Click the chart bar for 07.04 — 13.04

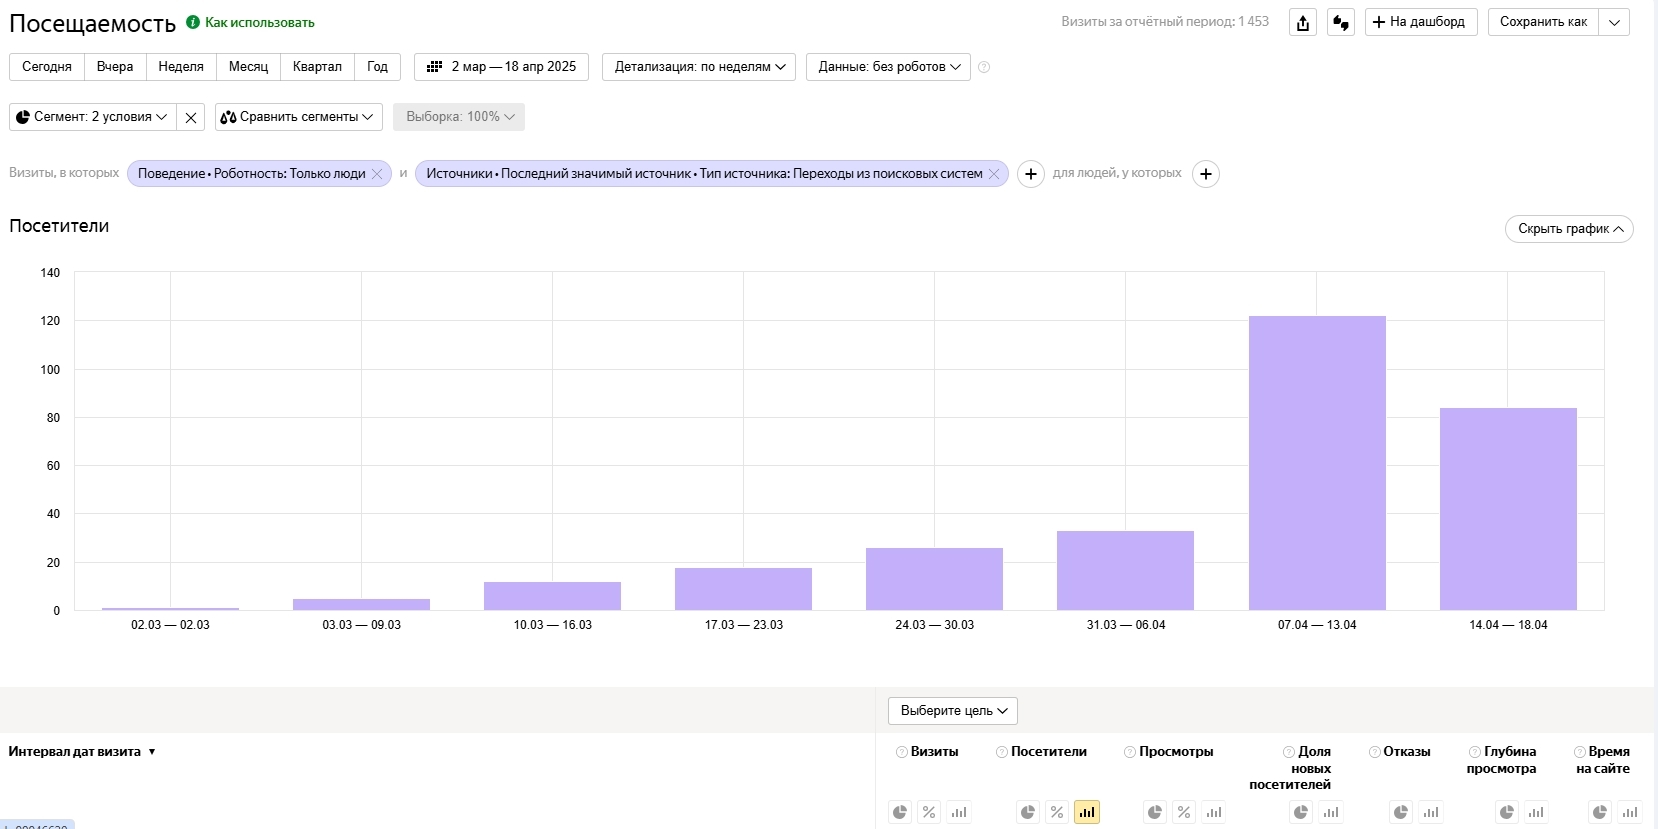click(x=1317, y=463)
